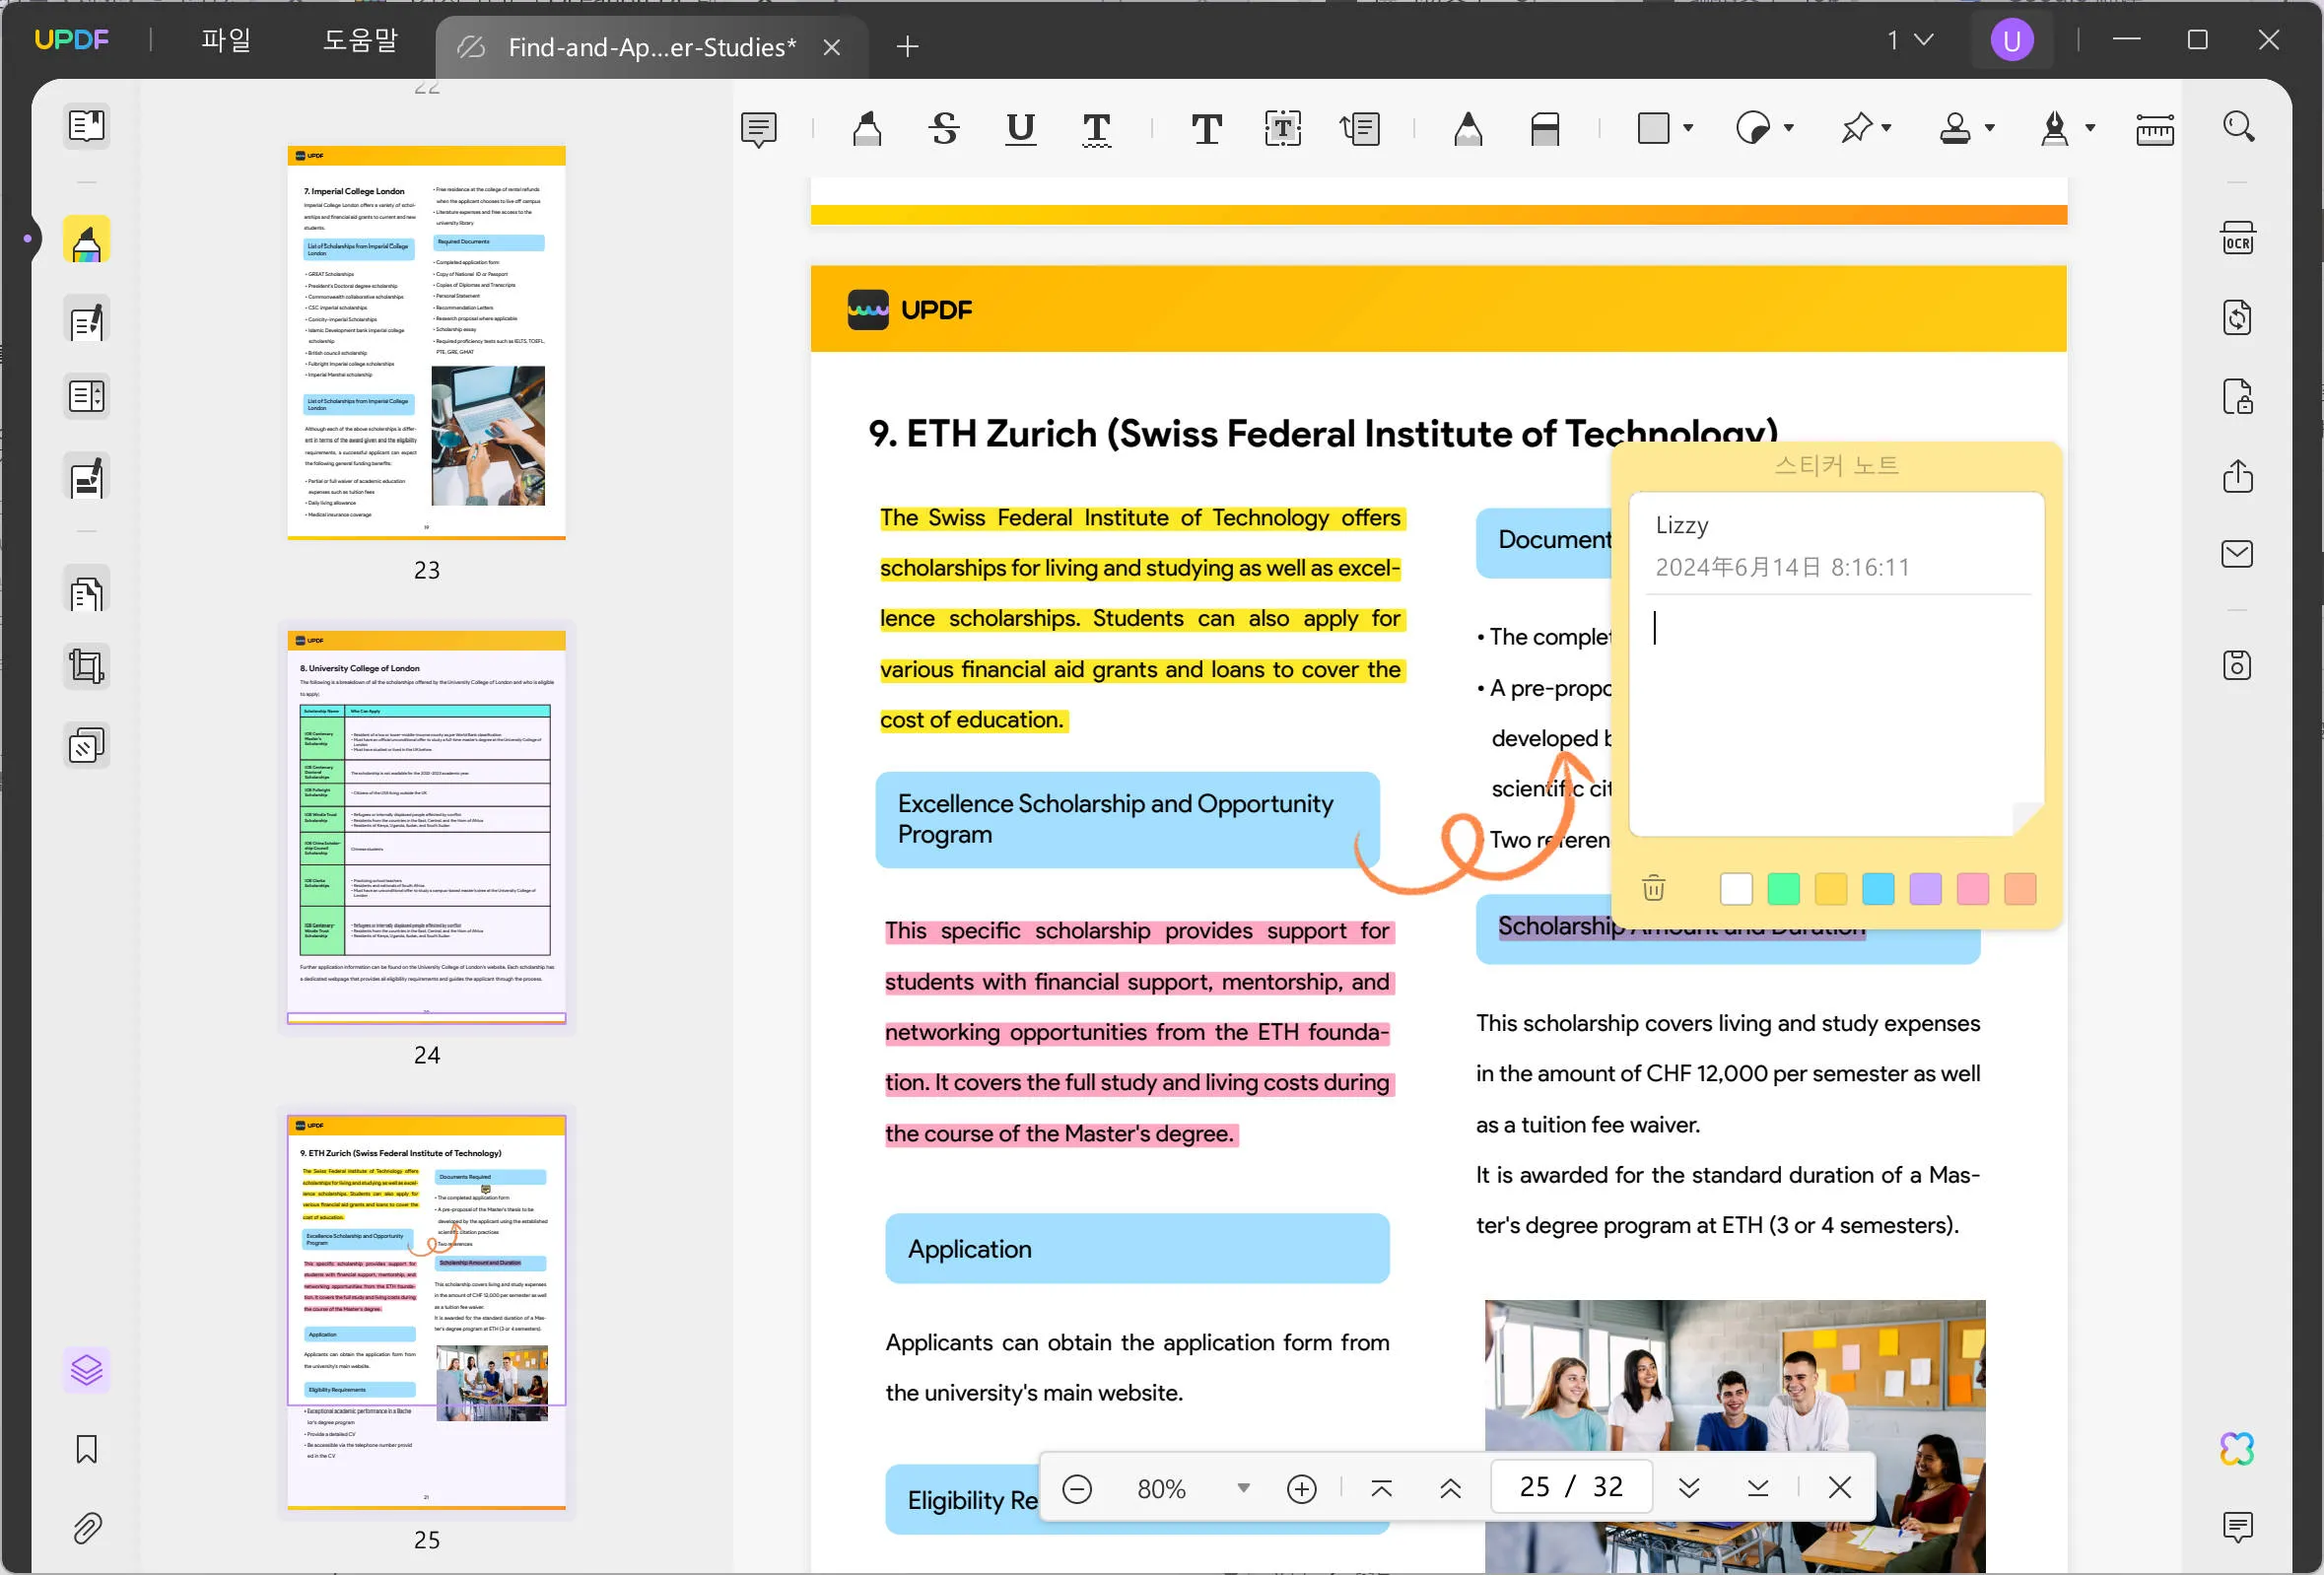The image size is (2324, 1575).
Task: Jump to last page button
Action: (x=1758, y=1489)
